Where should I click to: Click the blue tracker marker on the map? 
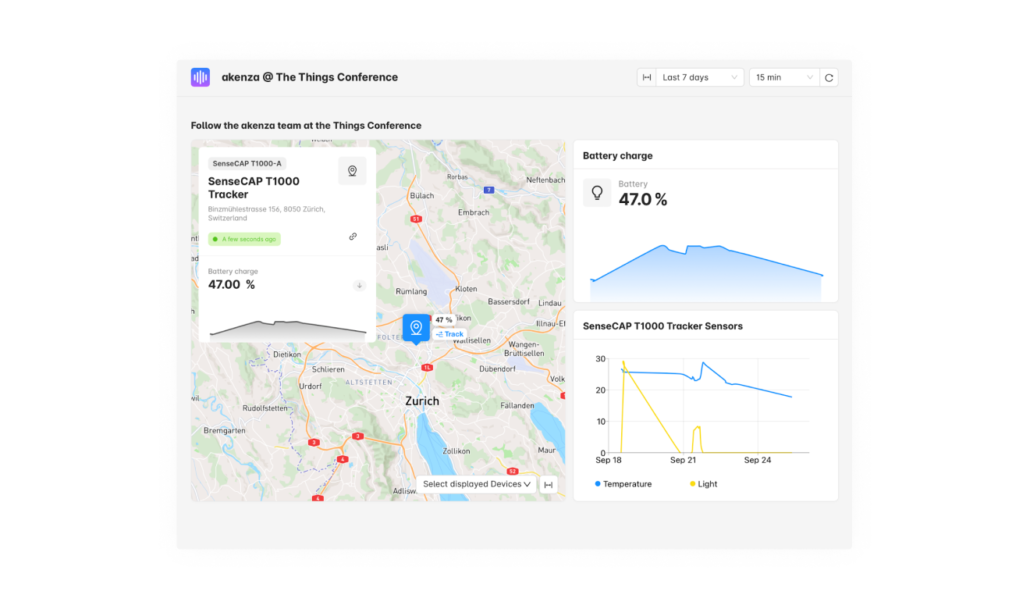click(x=415, y=327)
